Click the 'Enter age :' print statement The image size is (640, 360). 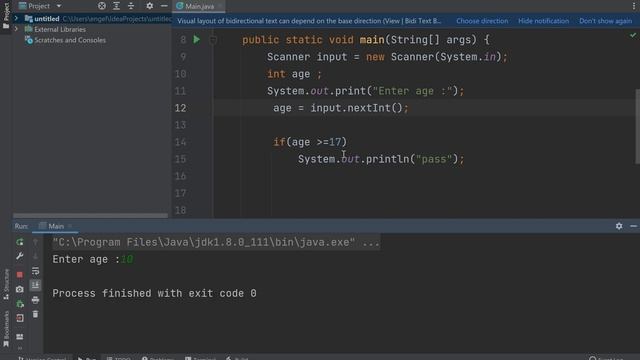click(365, 91)
